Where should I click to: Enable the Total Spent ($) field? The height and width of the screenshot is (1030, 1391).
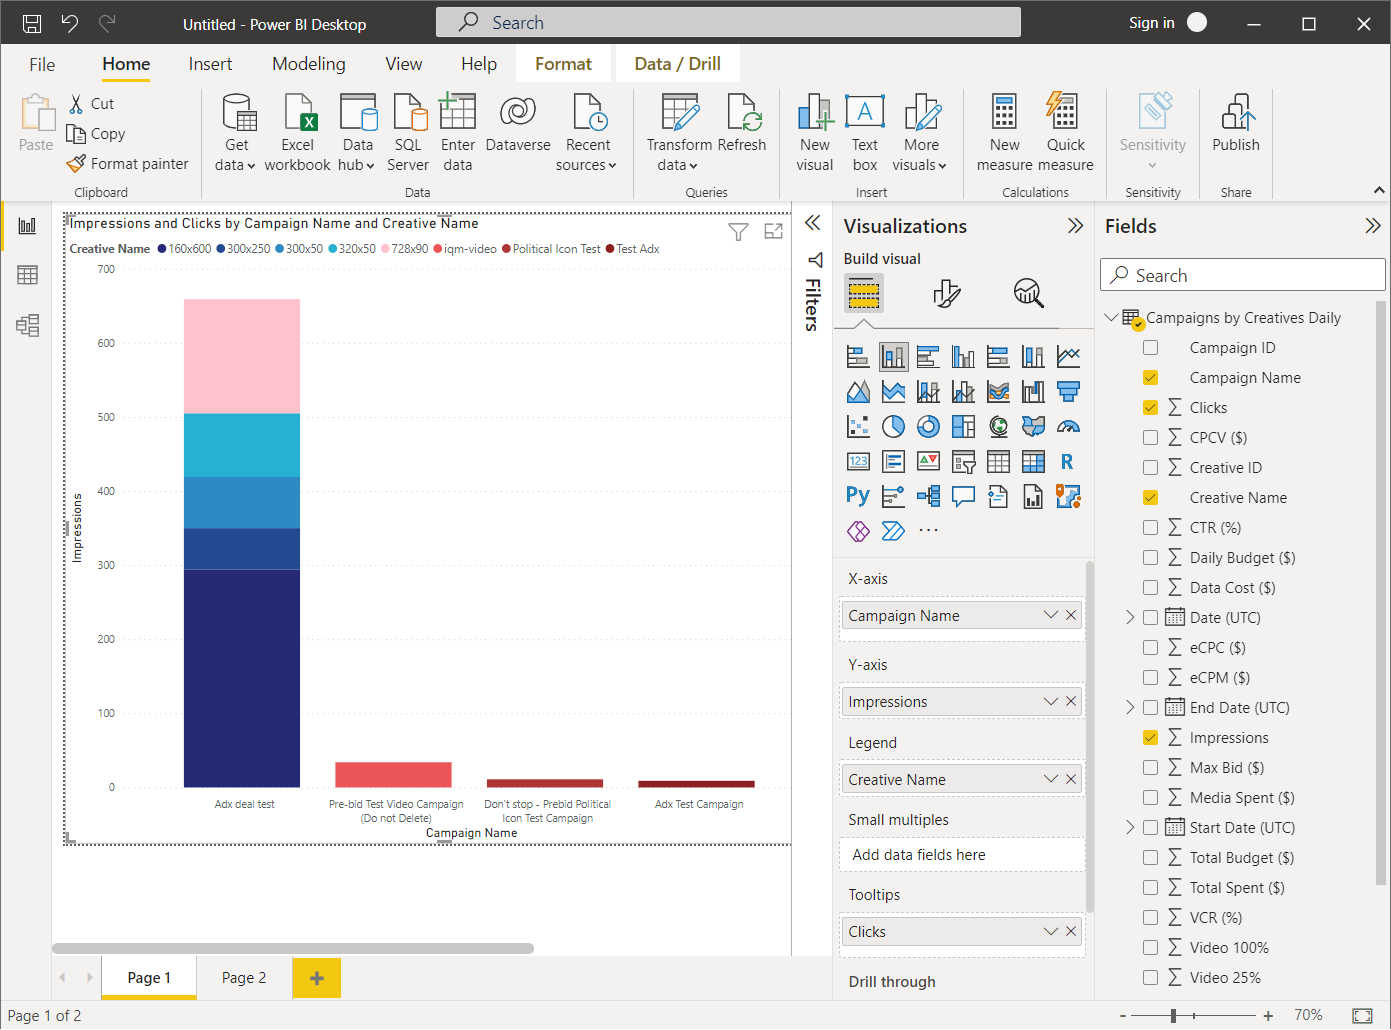point(1150,888)
